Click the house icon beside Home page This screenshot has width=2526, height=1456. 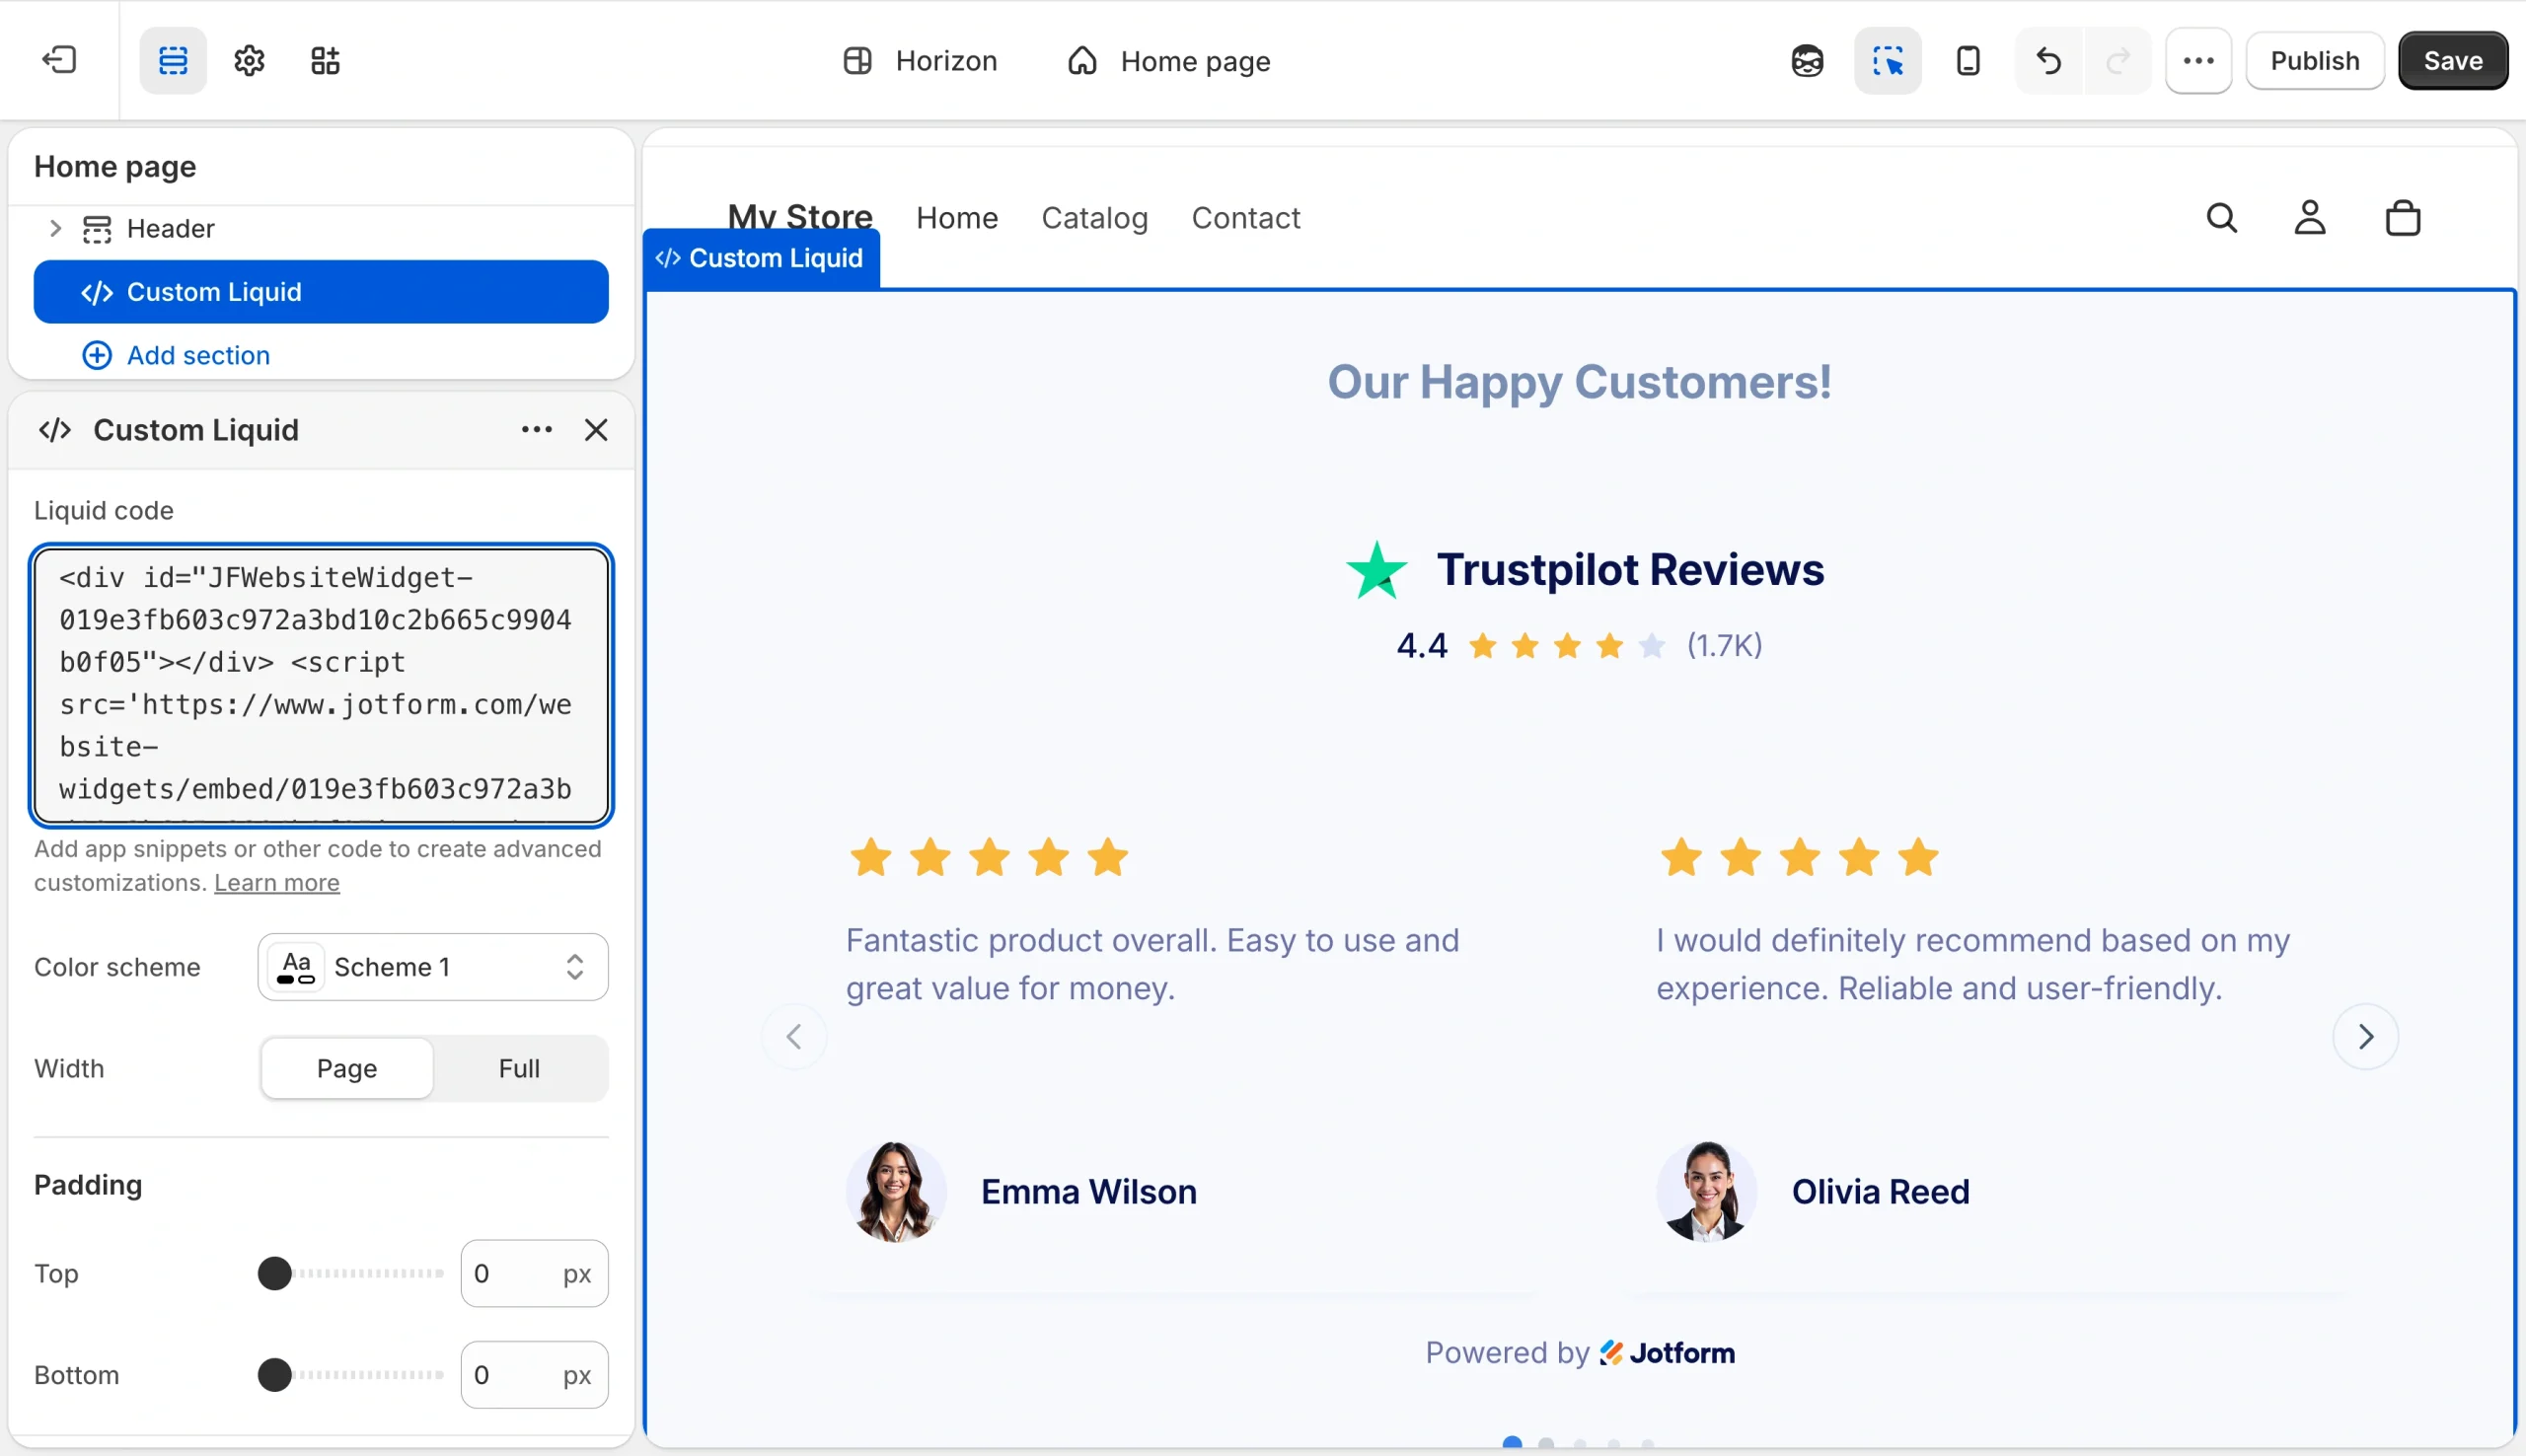tap(1082, 61)
